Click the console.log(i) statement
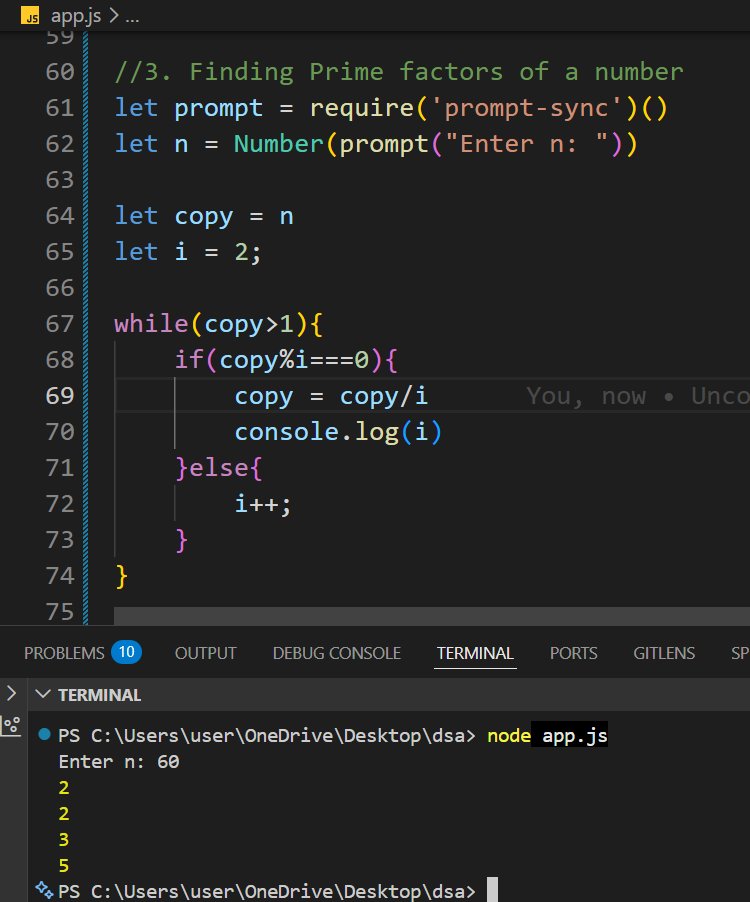Screen dimensions: 750x902 [338, 432]
